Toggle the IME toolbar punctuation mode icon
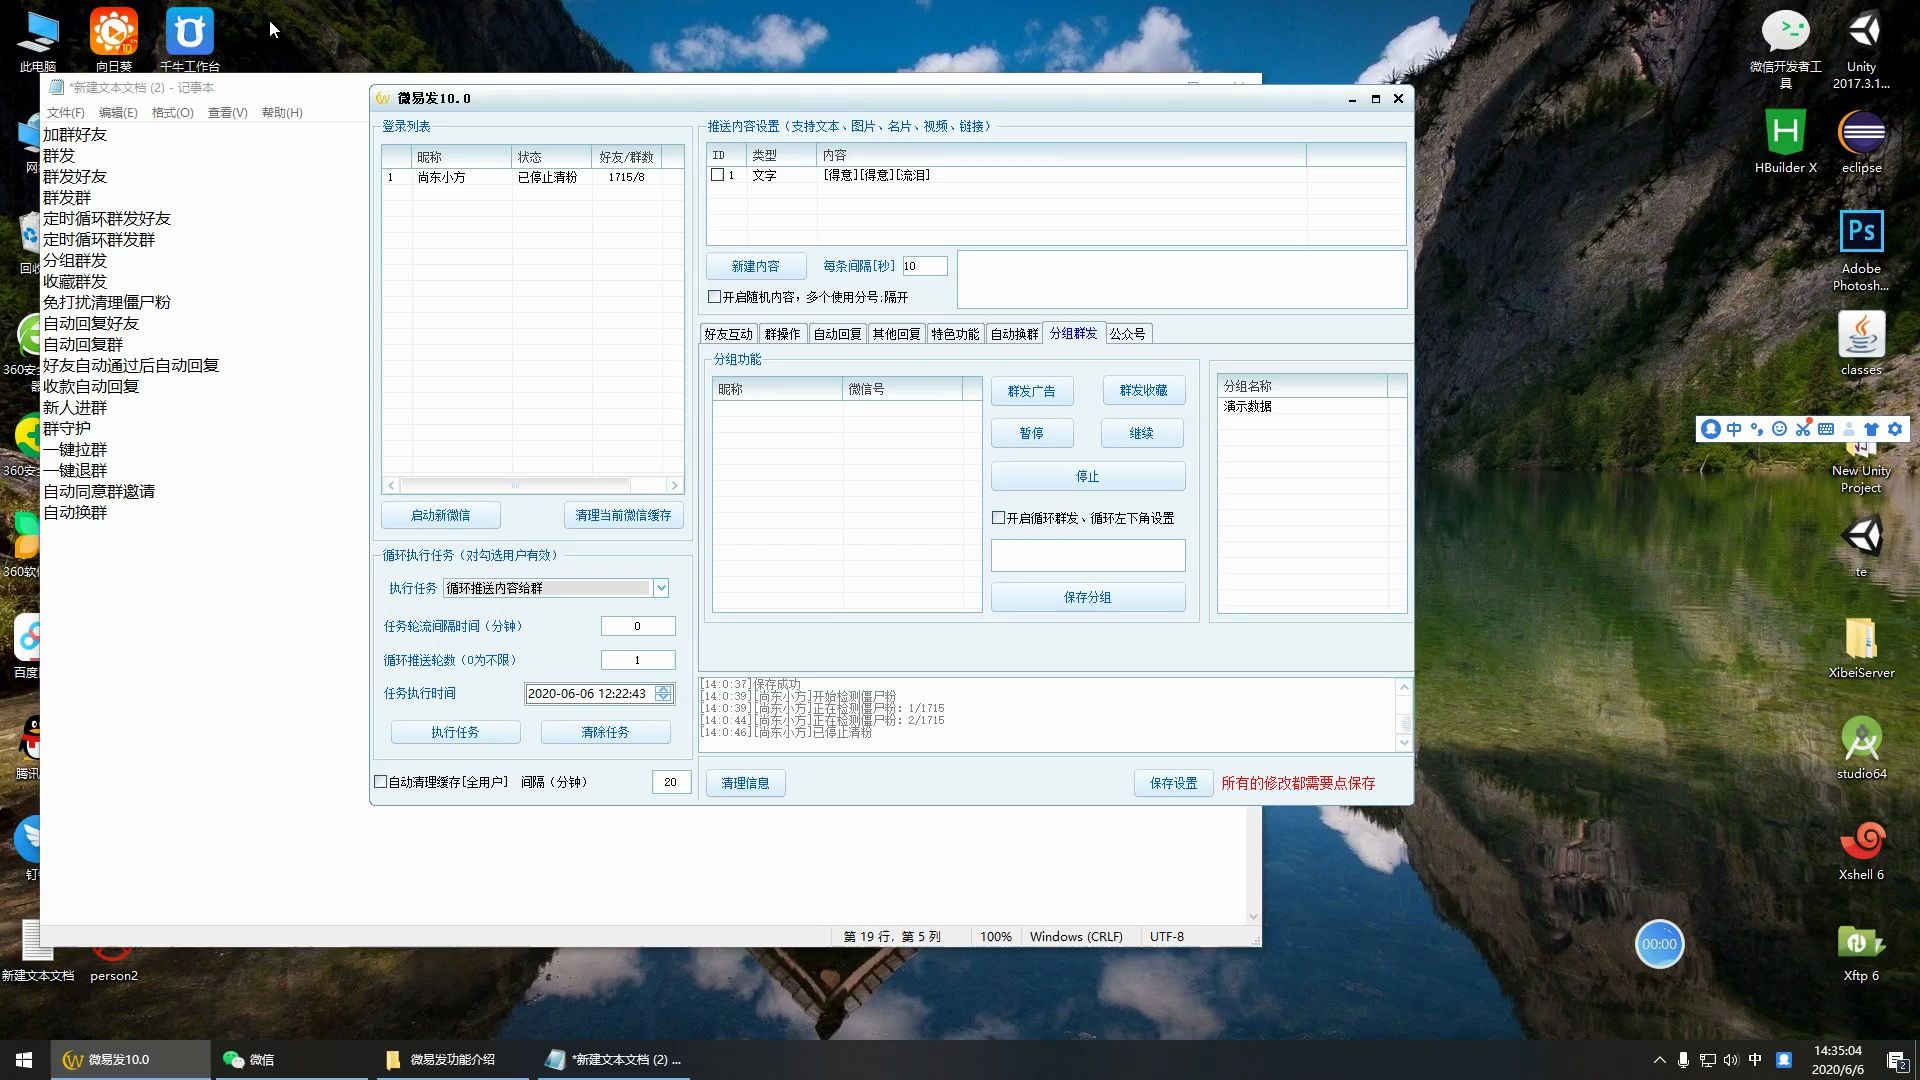 (x=1757, y=429)
